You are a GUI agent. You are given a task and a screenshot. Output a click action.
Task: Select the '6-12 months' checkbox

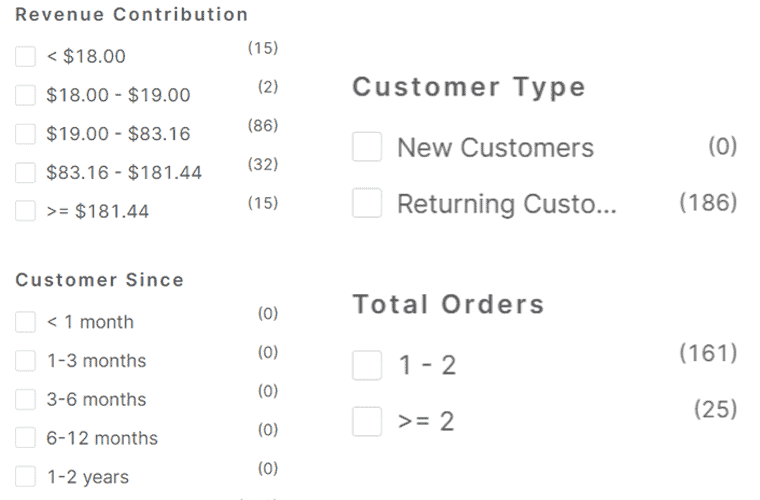pos(26,438)
